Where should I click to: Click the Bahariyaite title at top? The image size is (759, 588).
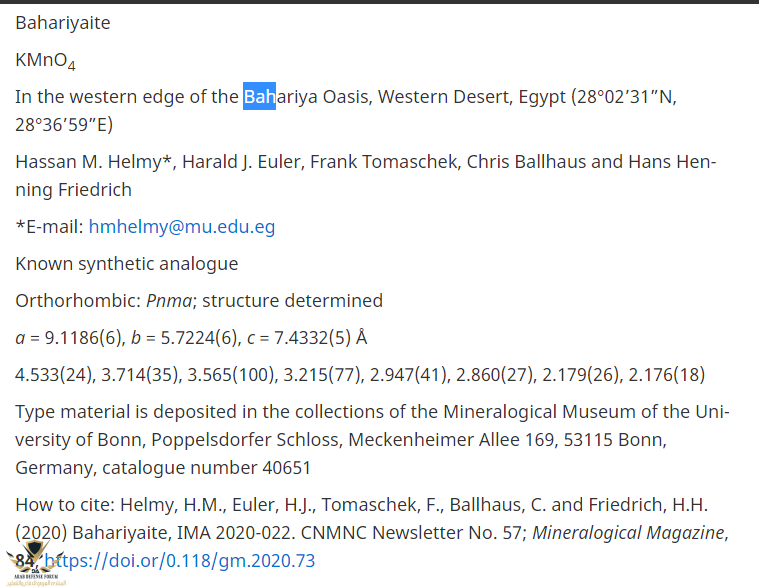[x=63, y=23]
